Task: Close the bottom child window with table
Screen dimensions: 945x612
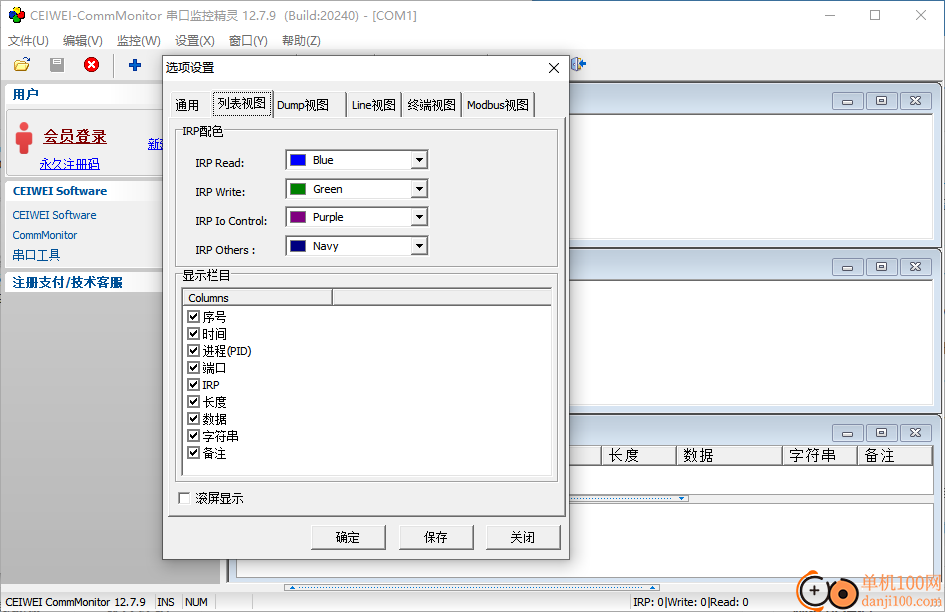Action: coord(915,432)
